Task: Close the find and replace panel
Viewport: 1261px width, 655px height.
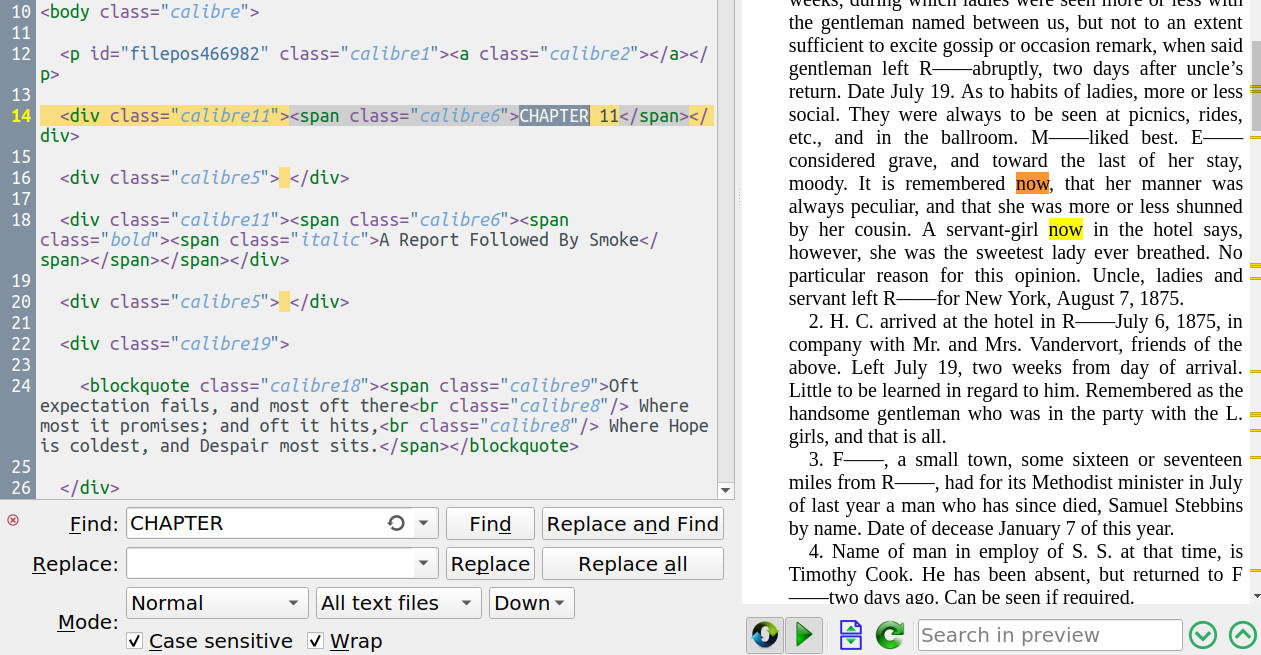Action: tap(13, 520)
